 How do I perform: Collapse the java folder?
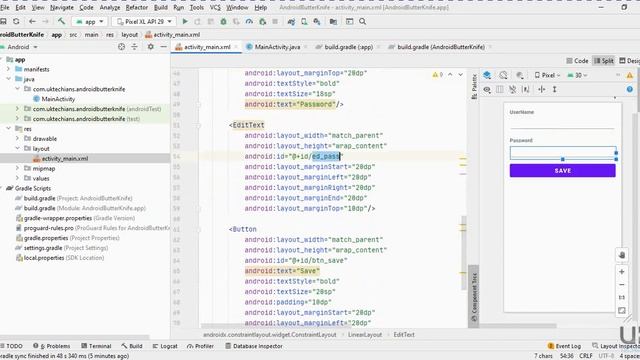point(9,79)
